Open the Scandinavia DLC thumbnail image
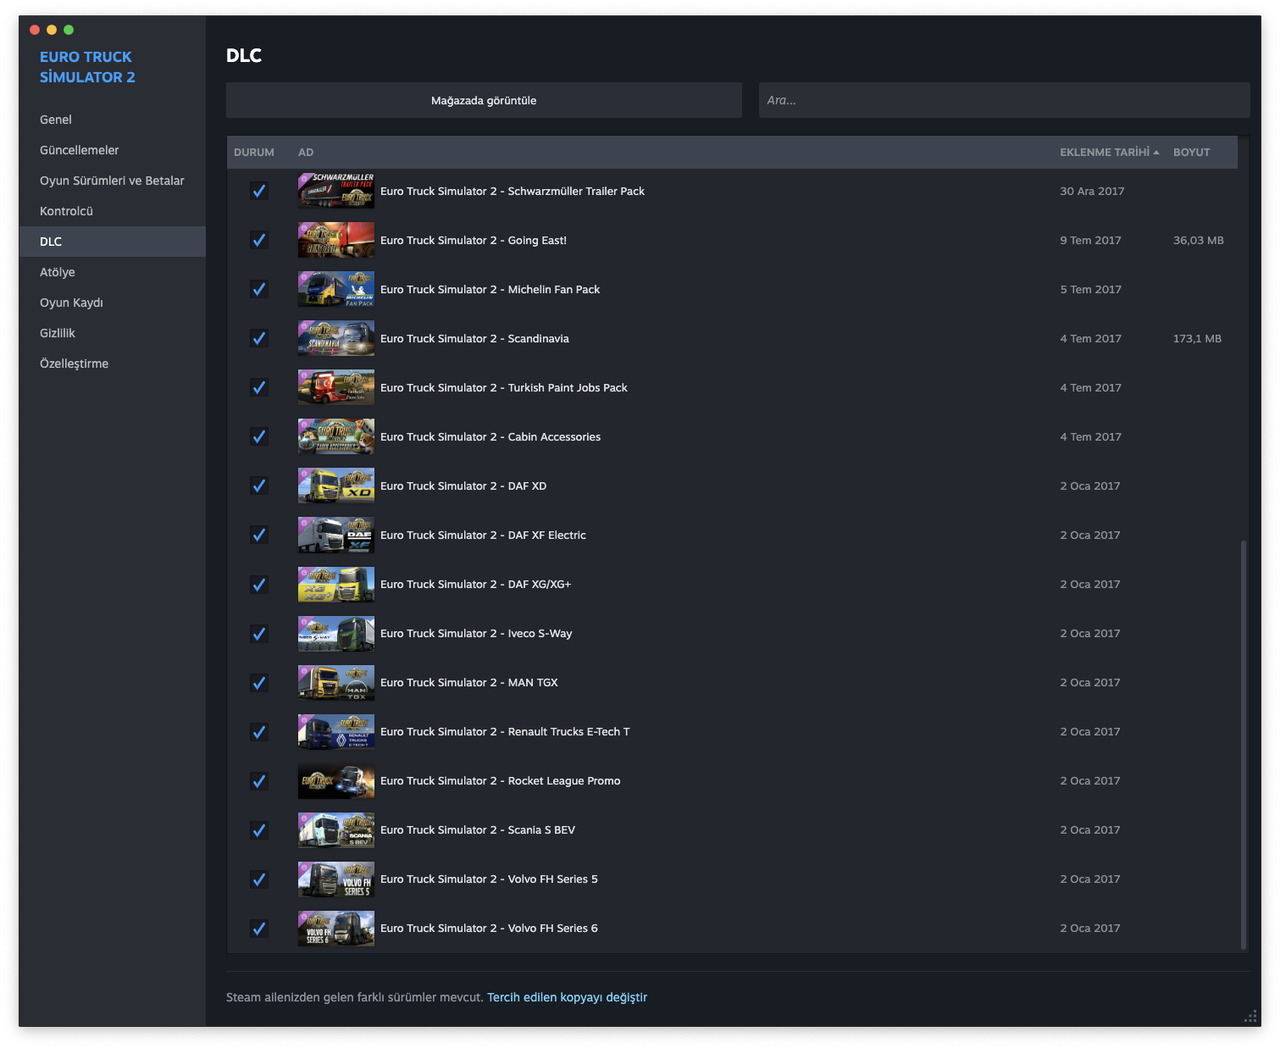The image size is (1280, 1049). tap(336, 338)
